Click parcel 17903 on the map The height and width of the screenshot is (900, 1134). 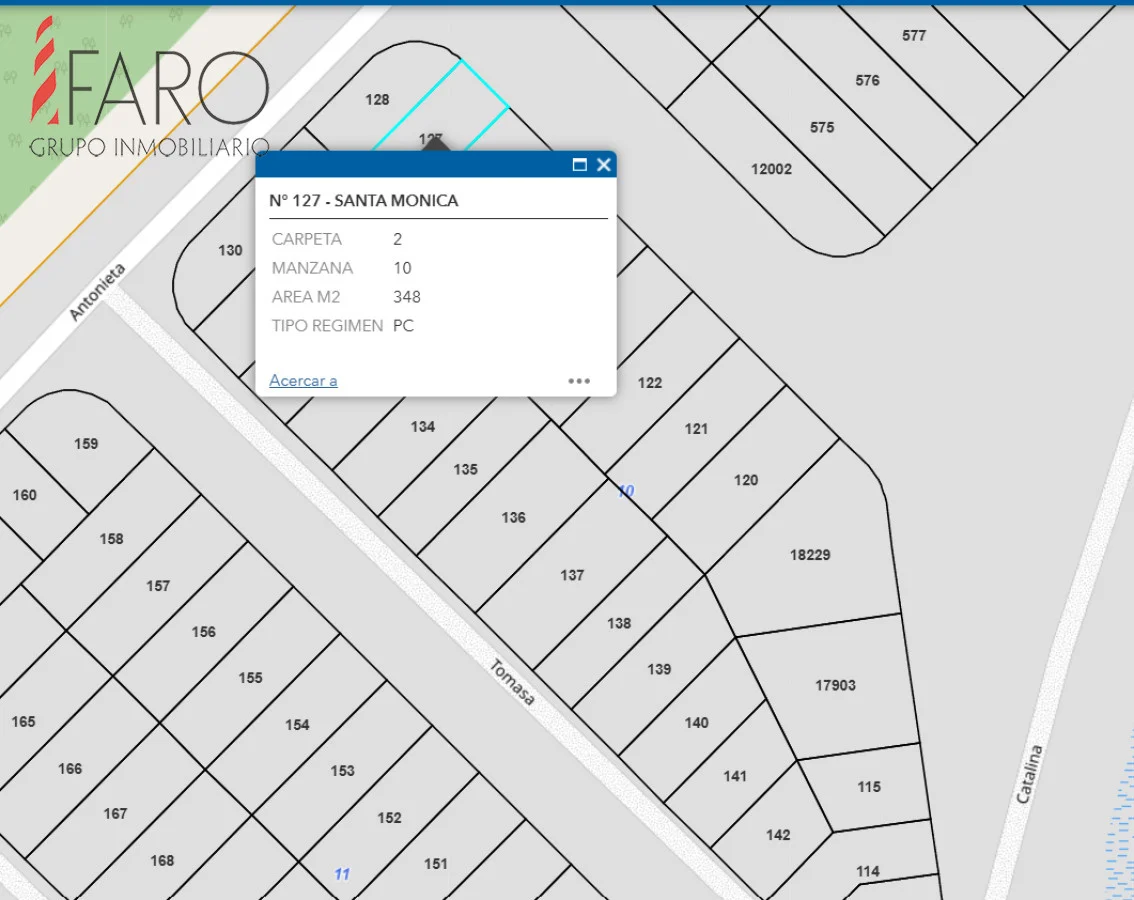click(x=834, y=686)
